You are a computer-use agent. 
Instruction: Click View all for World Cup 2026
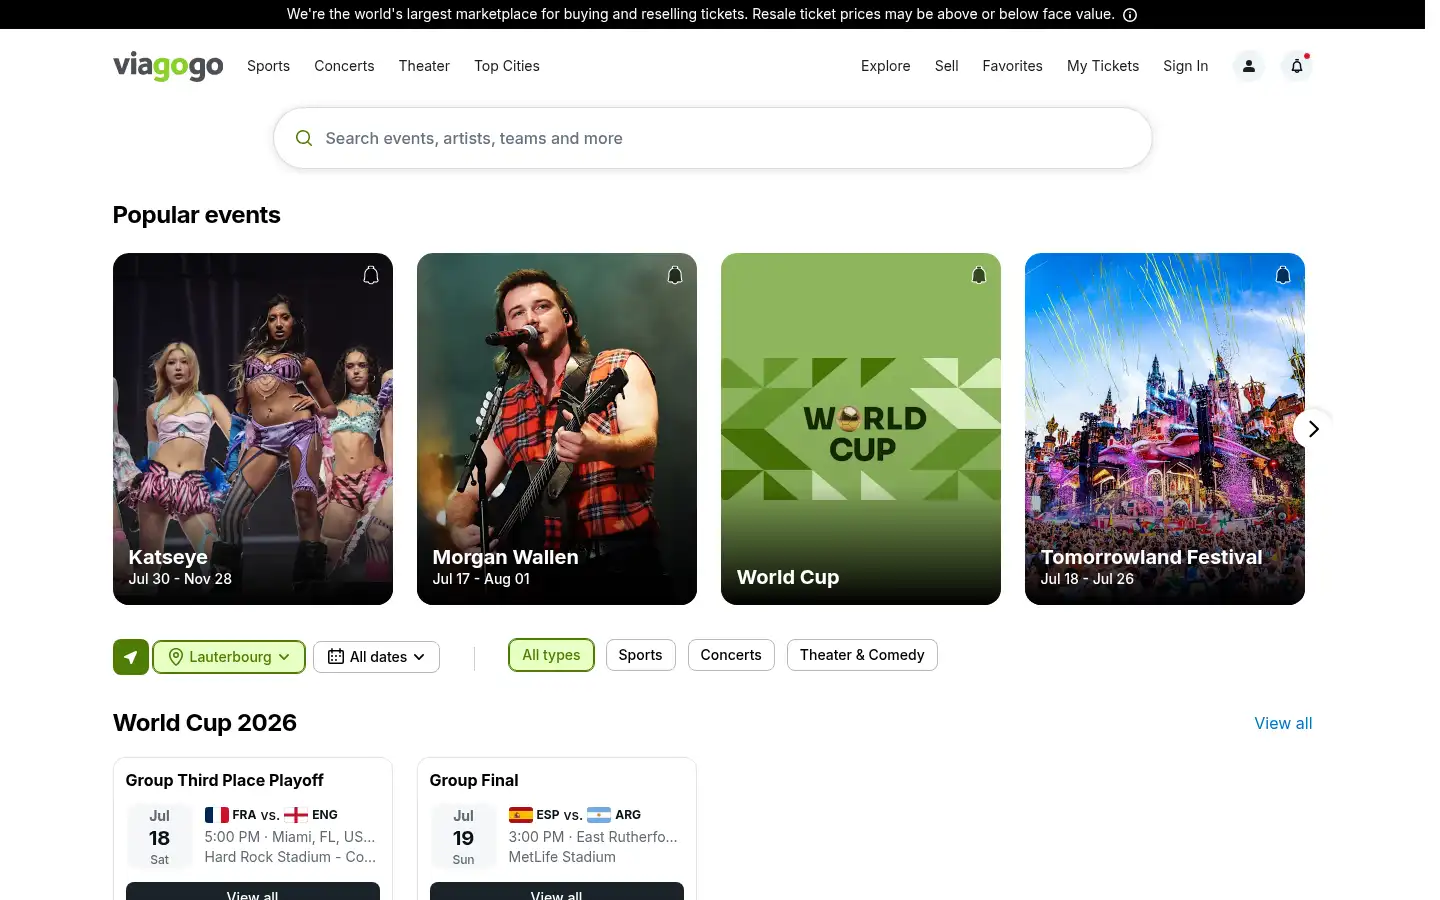(x=1283, y=723)
